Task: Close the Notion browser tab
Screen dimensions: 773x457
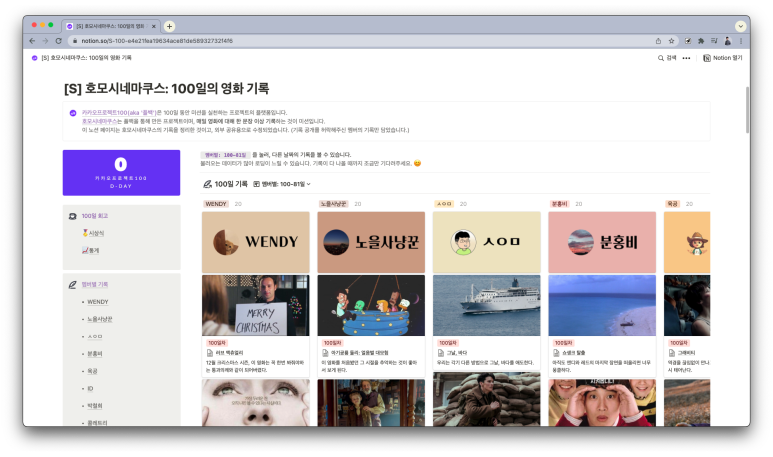Action: click(154, 27)
